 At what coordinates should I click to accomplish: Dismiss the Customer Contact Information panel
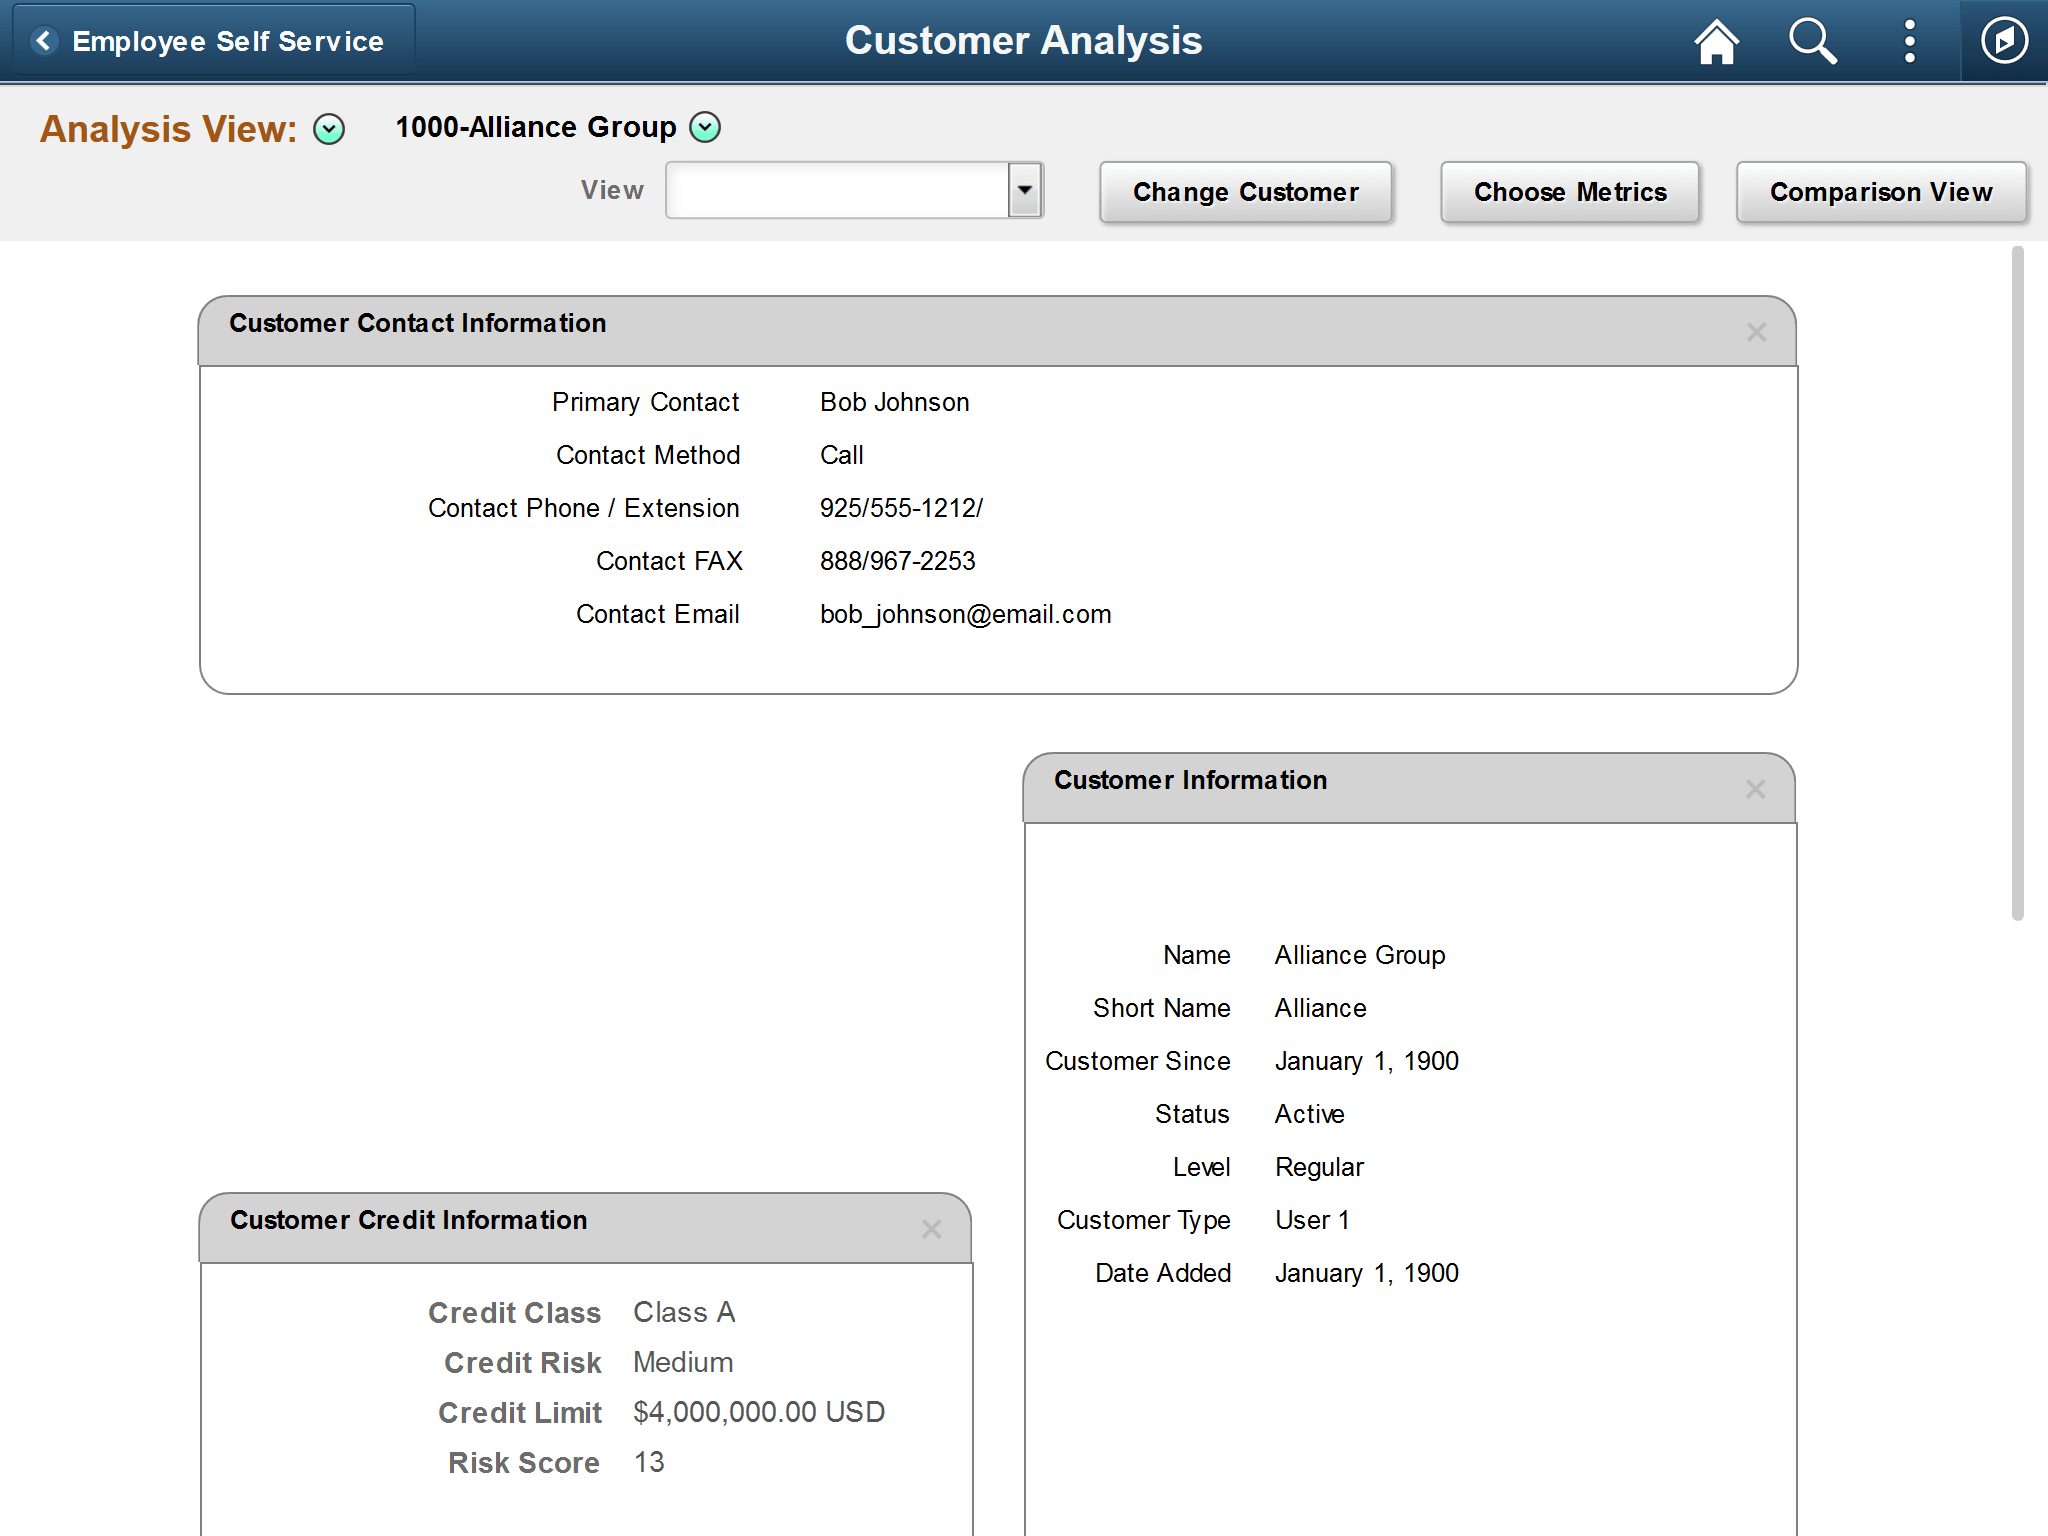click(1756, 331)
